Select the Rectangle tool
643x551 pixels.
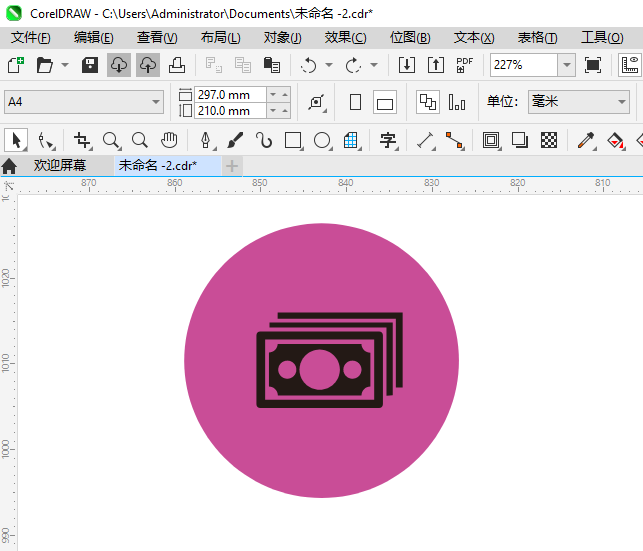(x=293, y=141)
